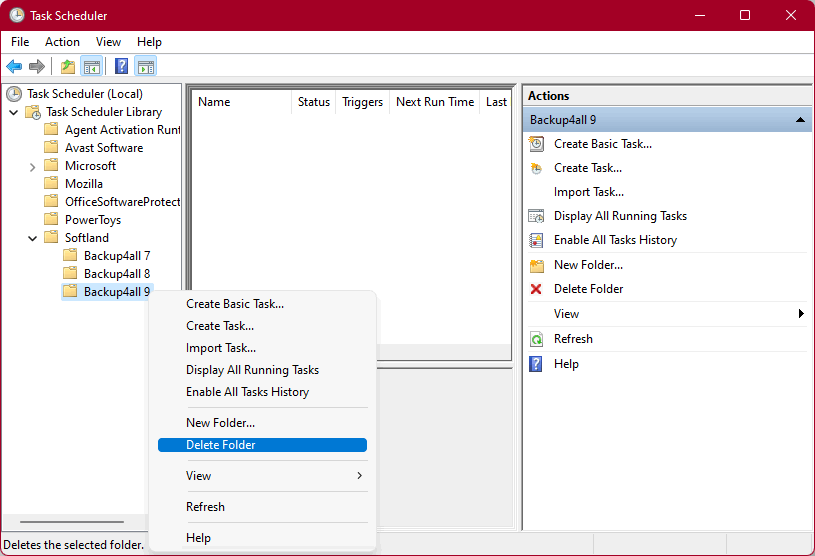Choose New Folder in the context menu
Screen dimensions: 815x556
(x=262, y=423)
